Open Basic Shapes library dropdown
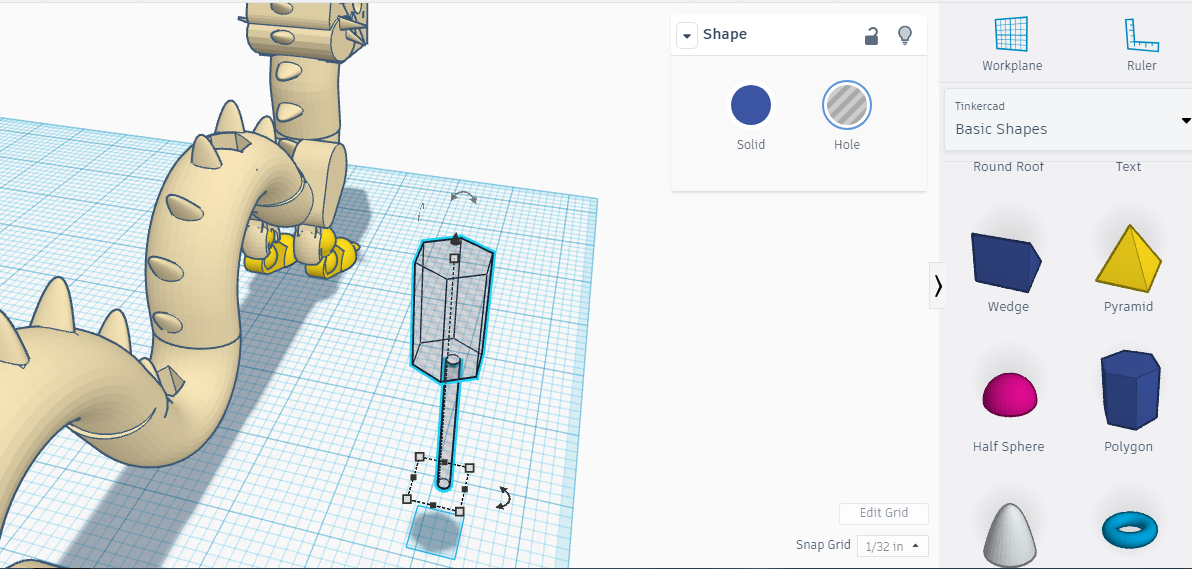 (1068, 119)
